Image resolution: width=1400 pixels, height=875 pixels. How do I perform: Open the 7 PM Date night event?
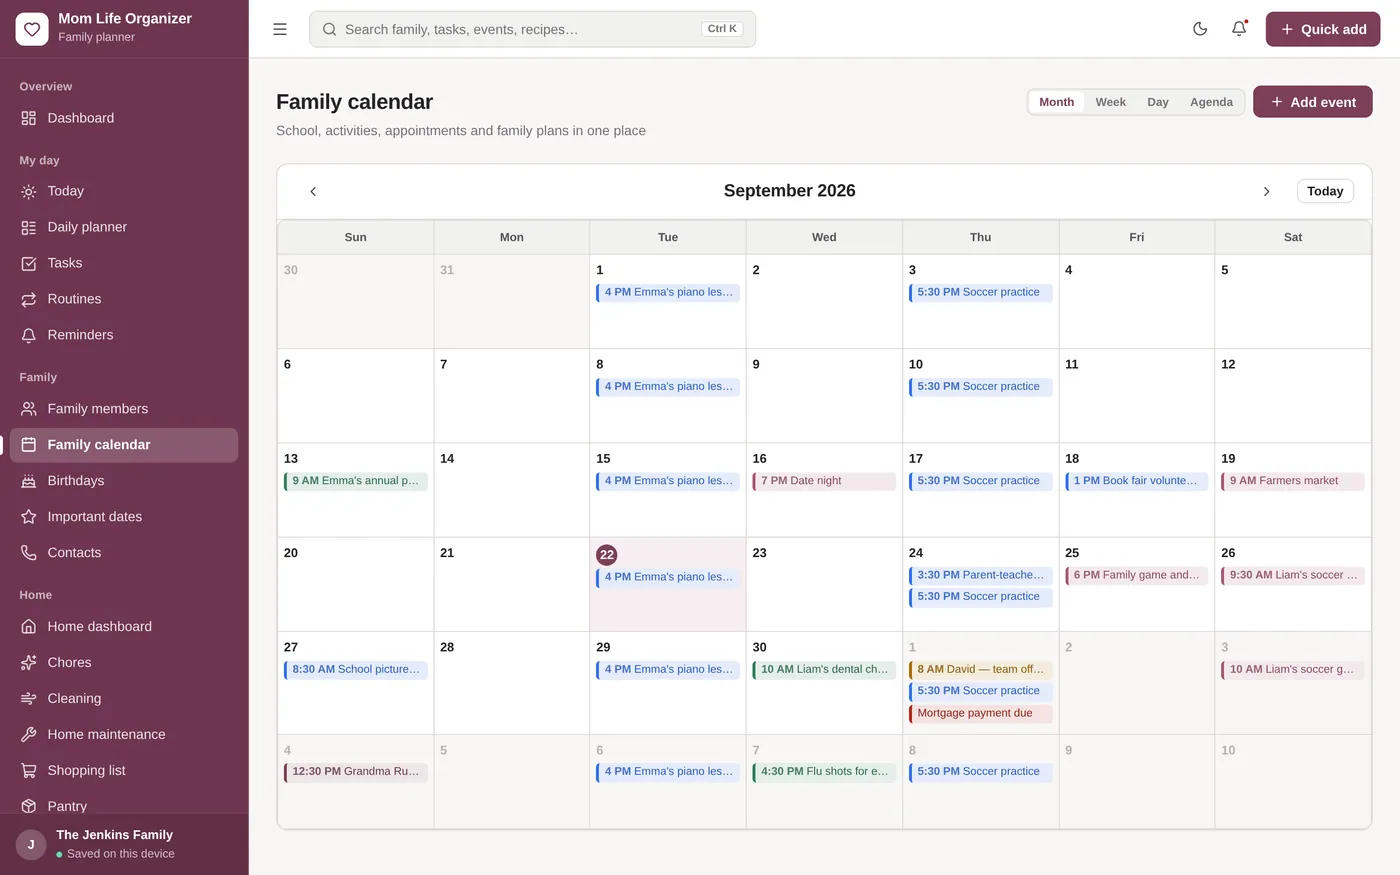point(824,481)
